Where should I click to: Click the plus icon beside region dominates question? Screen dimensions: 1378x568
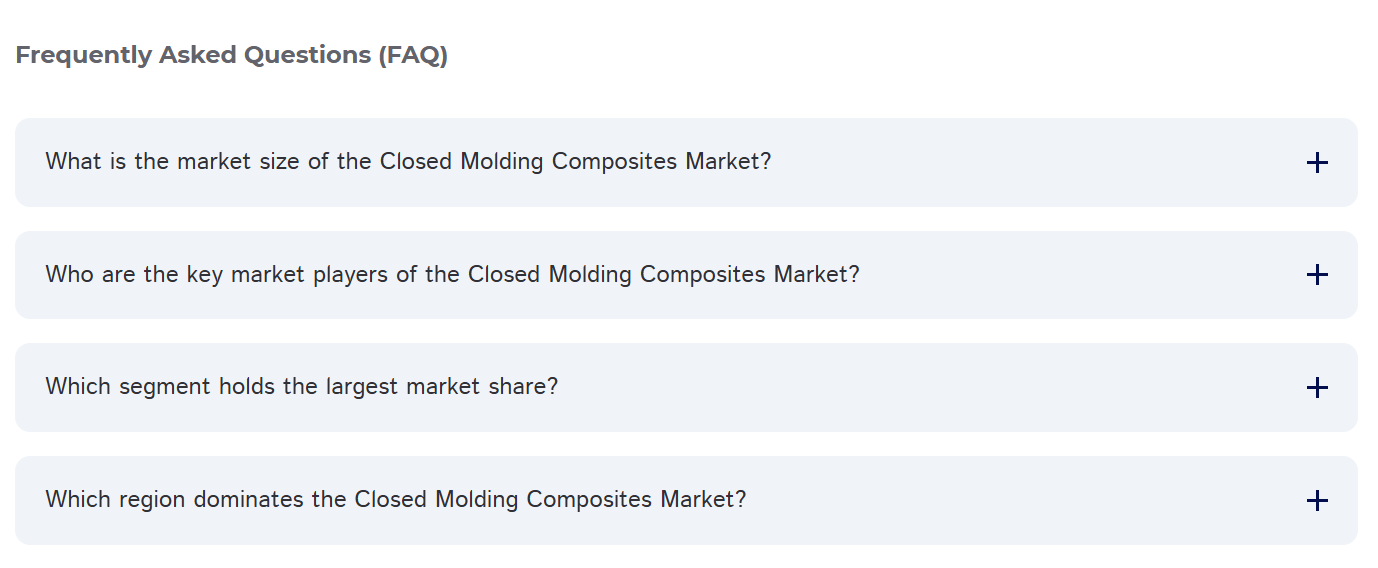tap(1317, 500)
